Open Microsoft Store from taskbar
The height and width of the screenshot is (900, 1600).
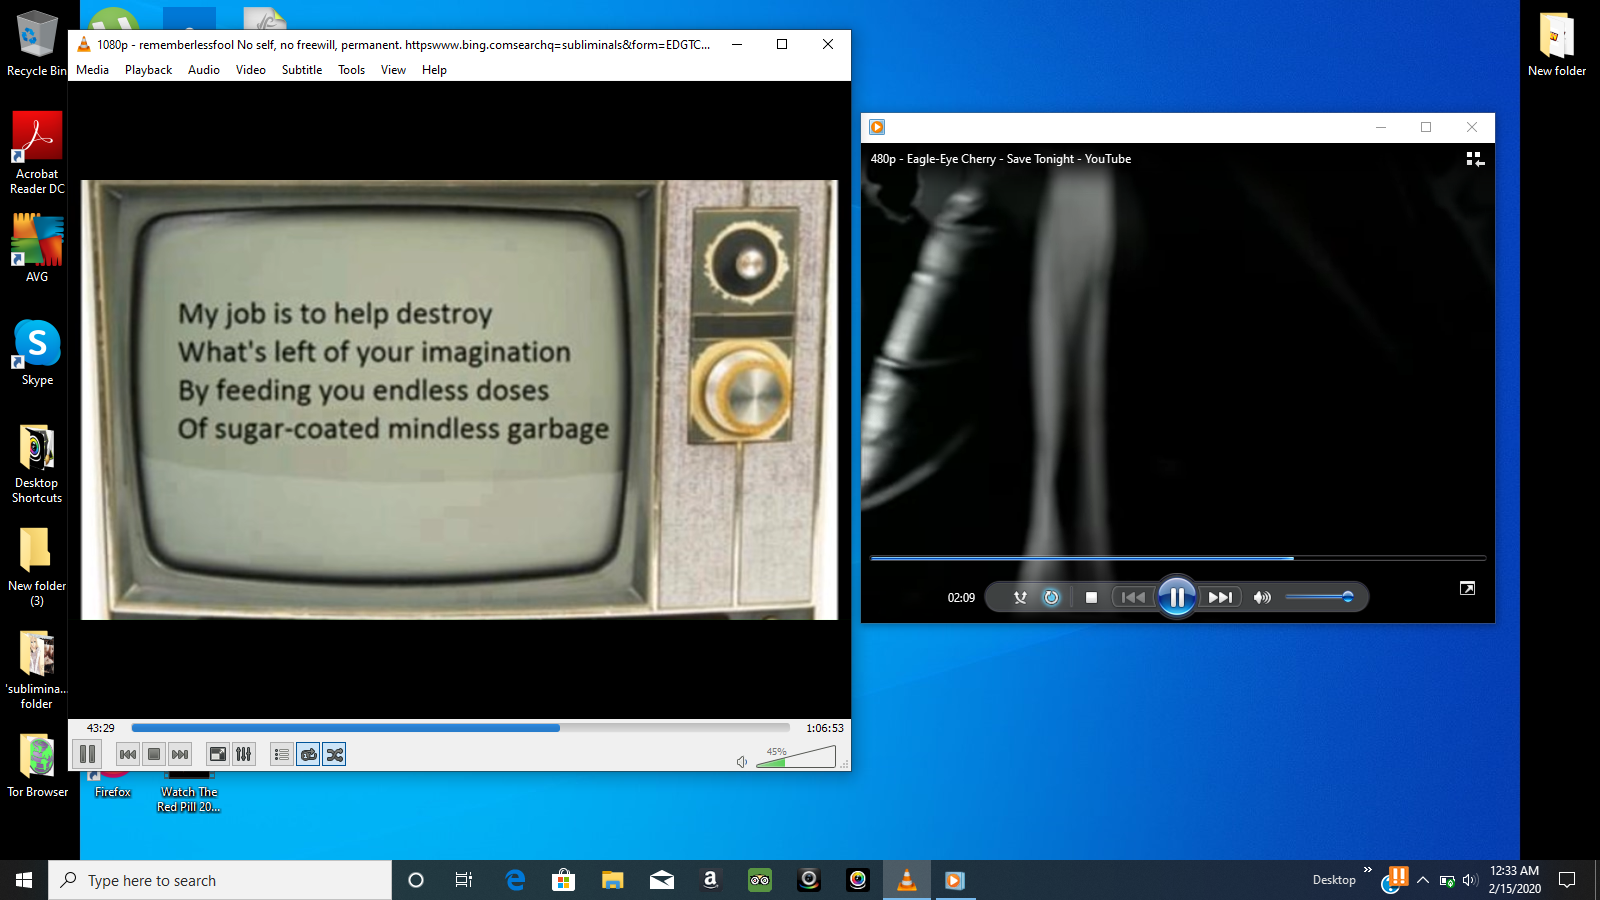point(564,880)
